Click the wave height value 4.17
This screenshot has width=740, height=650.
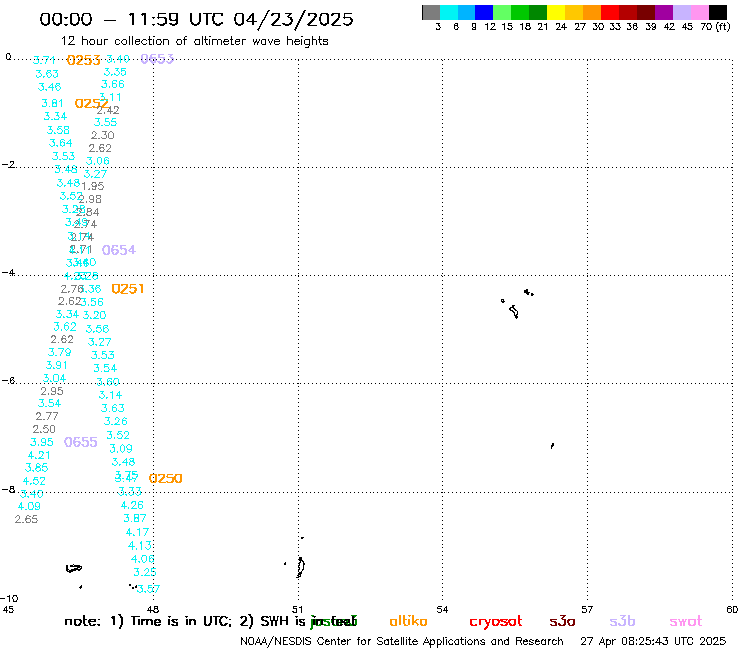[x=137, y=532]
